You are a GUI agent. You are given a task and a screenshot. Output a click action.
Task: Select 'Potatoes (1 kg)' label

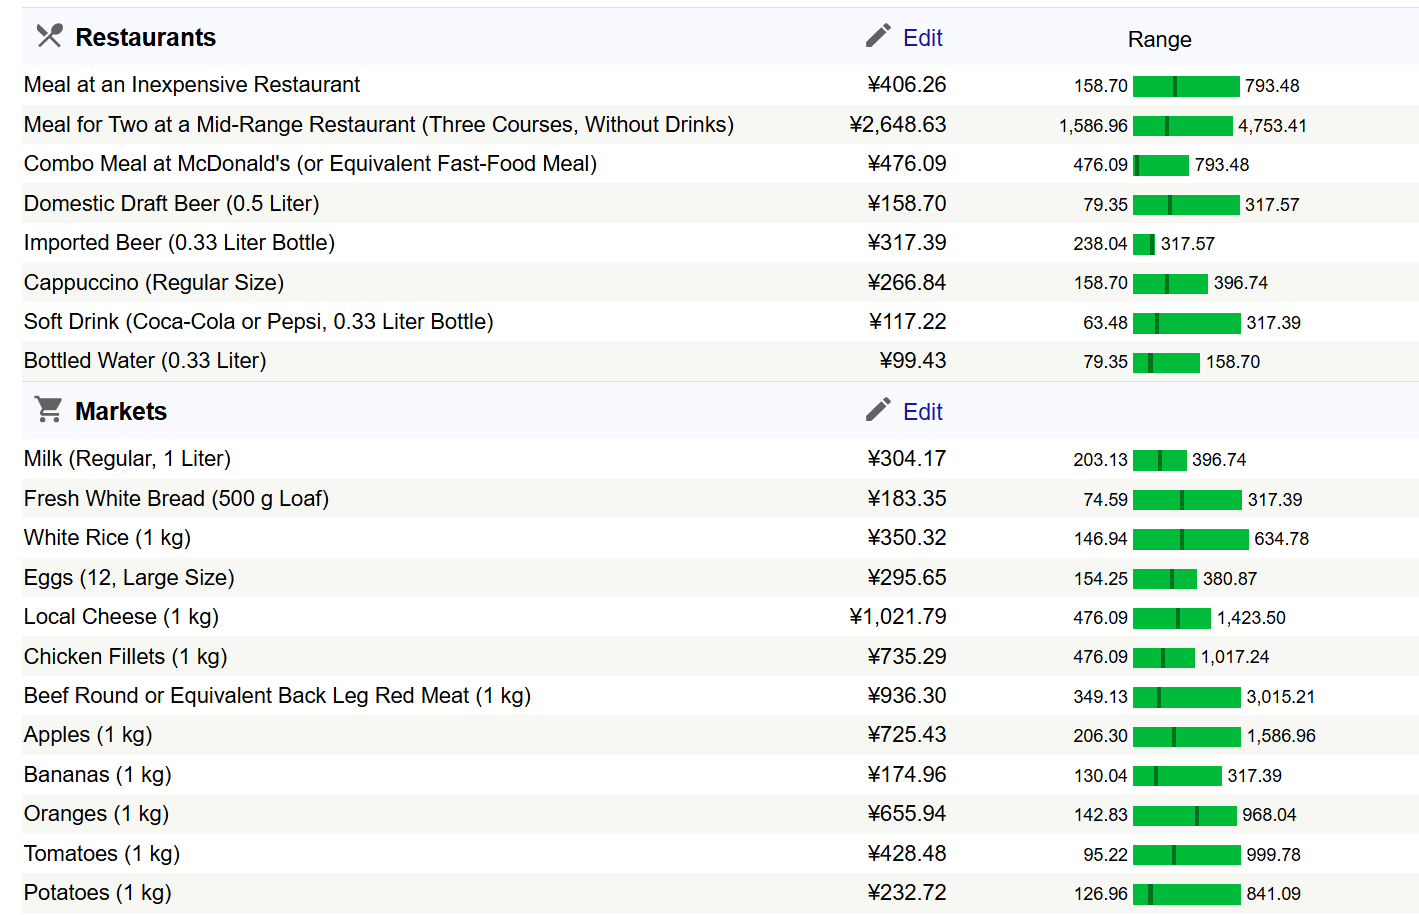(x=98, y=893)
